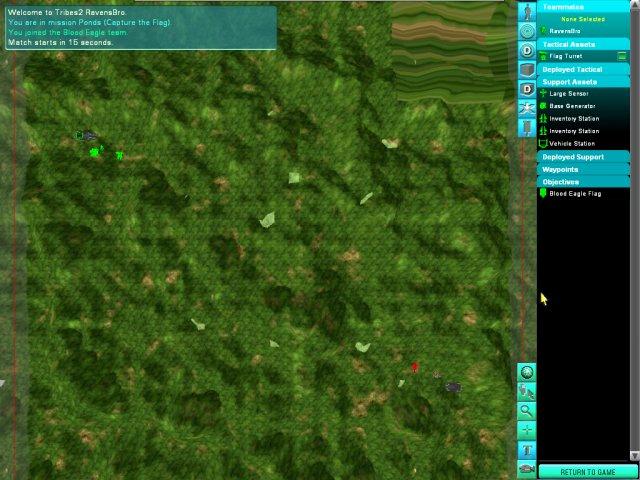Click the globe map view icon

pyautogui.click(x=526, y=372)
